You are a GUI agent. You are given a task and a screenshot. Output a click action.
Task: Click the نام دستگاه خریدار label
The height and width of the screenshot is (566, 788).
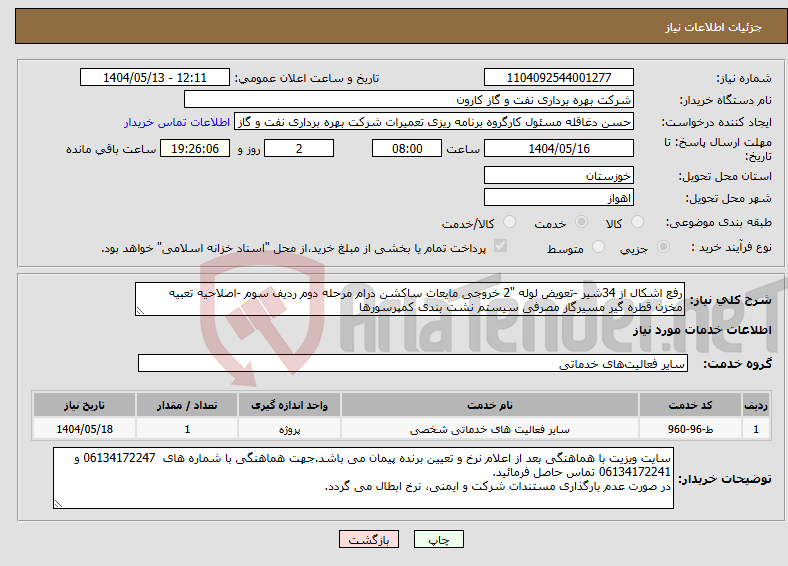tap(726, 101)
